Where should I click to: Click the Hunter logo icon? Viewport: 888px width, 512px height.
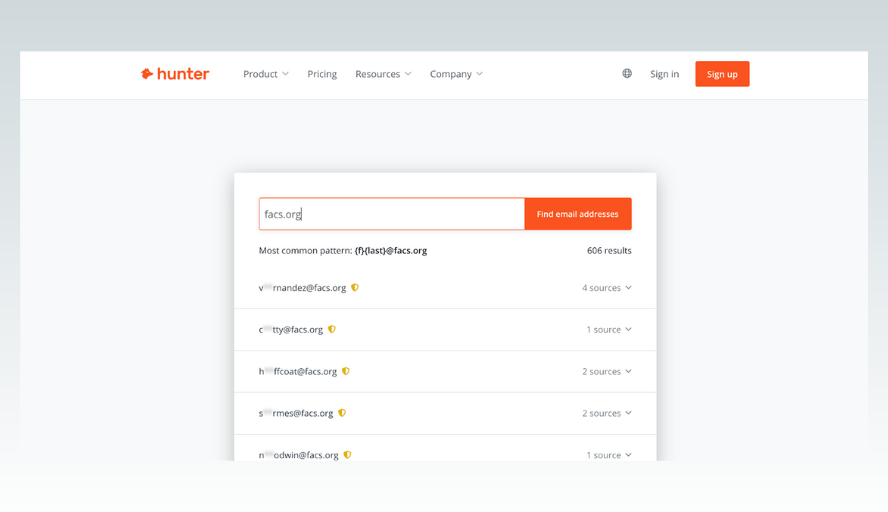point(147,74)
